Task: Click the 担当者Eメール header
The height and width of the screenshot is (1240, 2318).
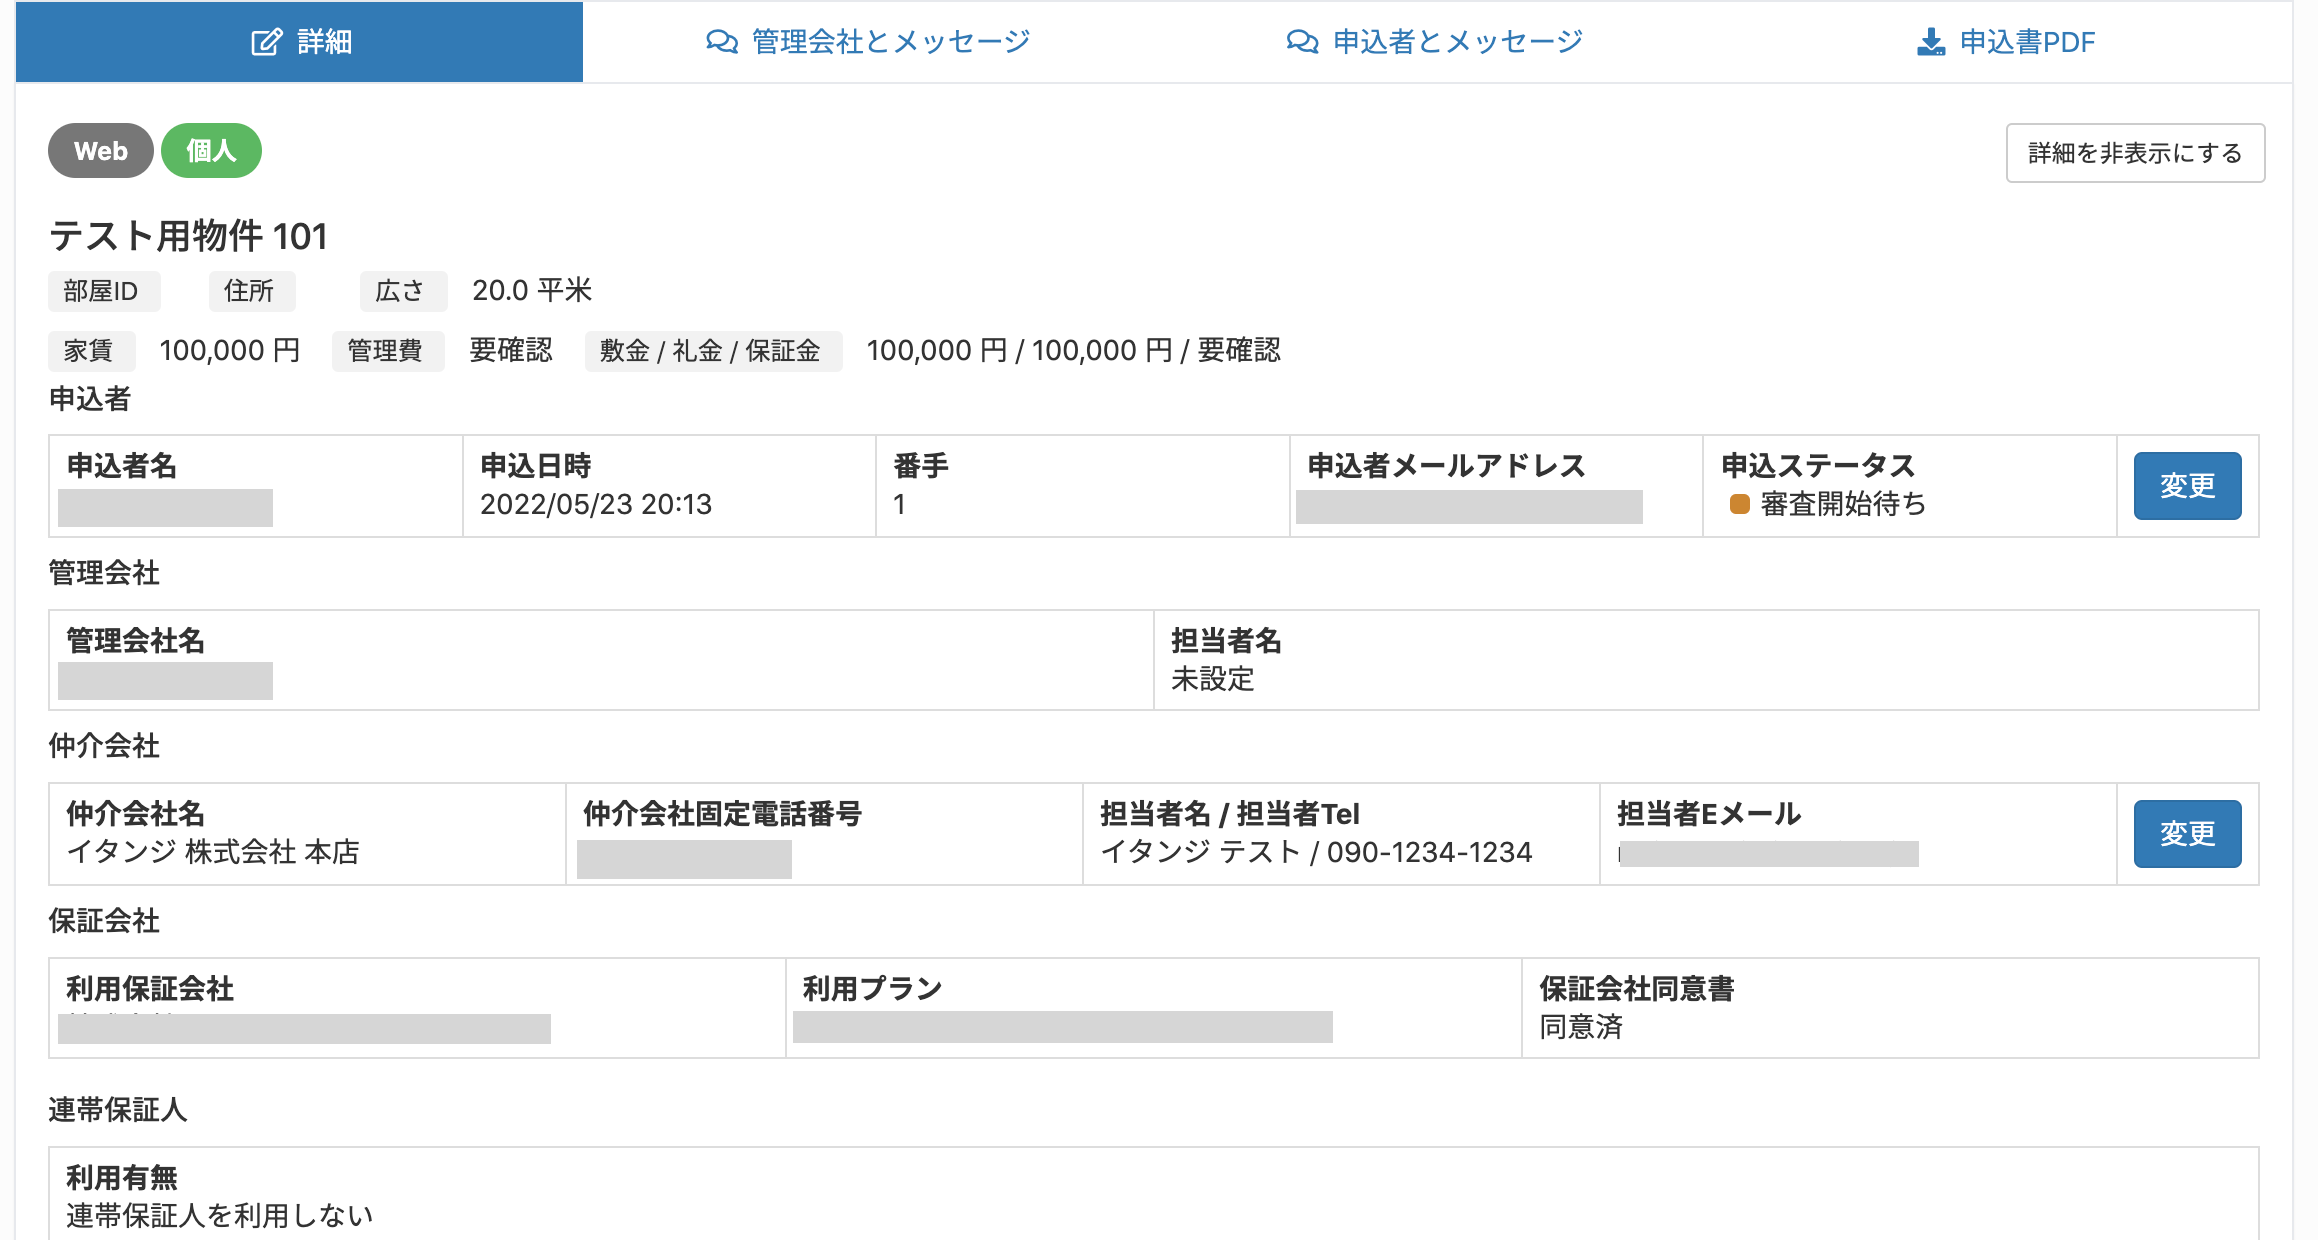Action: click(x=1709, y=814)
